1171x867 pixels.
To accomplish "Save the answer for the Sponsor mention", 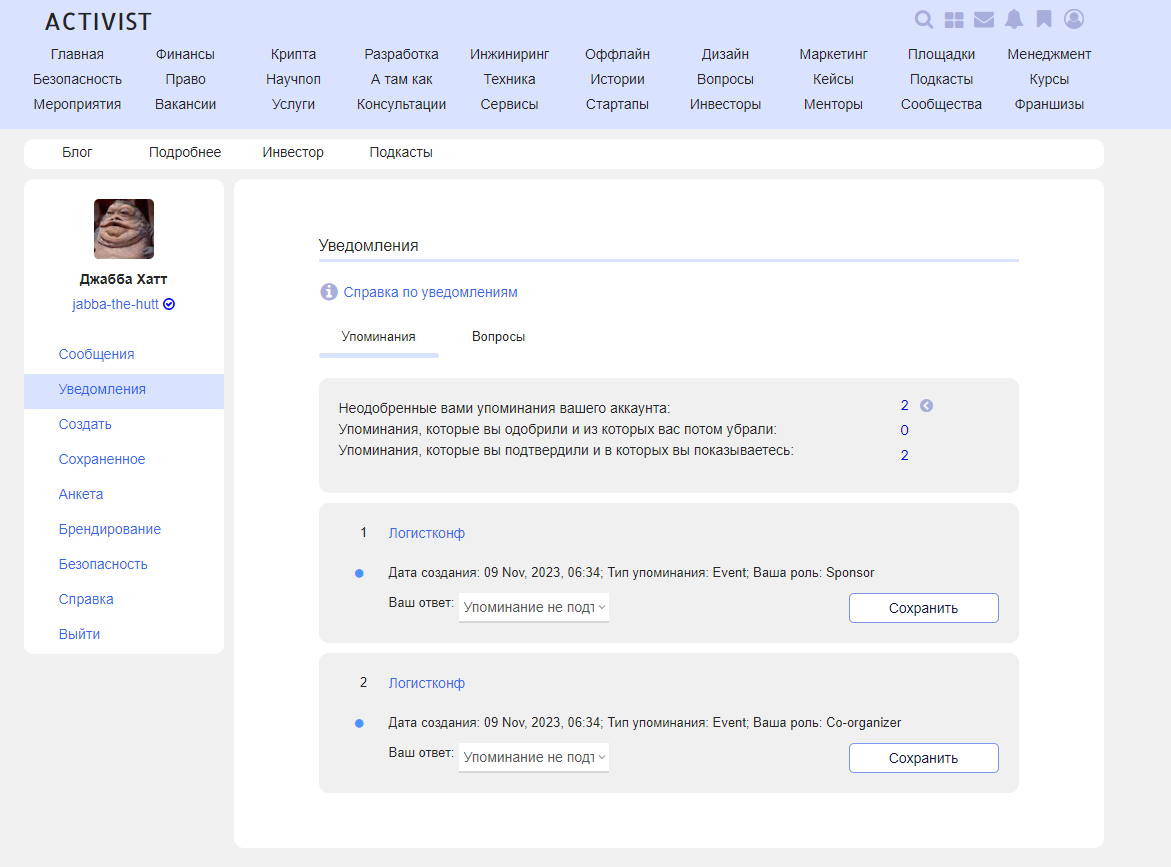I will tap(923, 608).
